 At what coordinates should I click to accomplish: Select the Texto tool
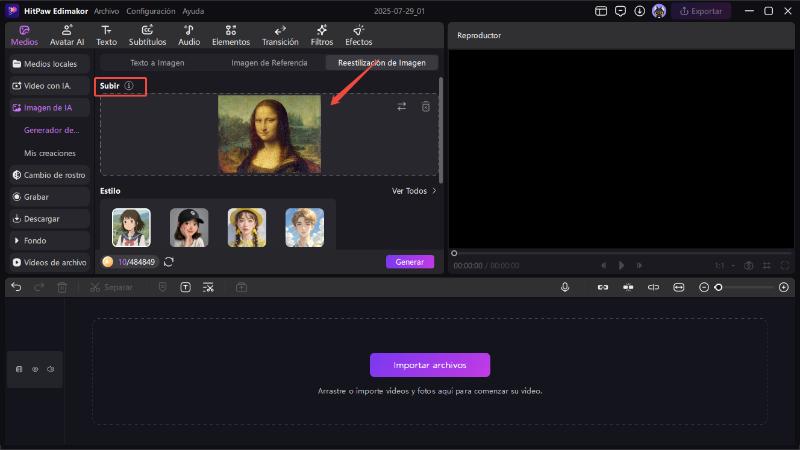[x=106, y=35]
